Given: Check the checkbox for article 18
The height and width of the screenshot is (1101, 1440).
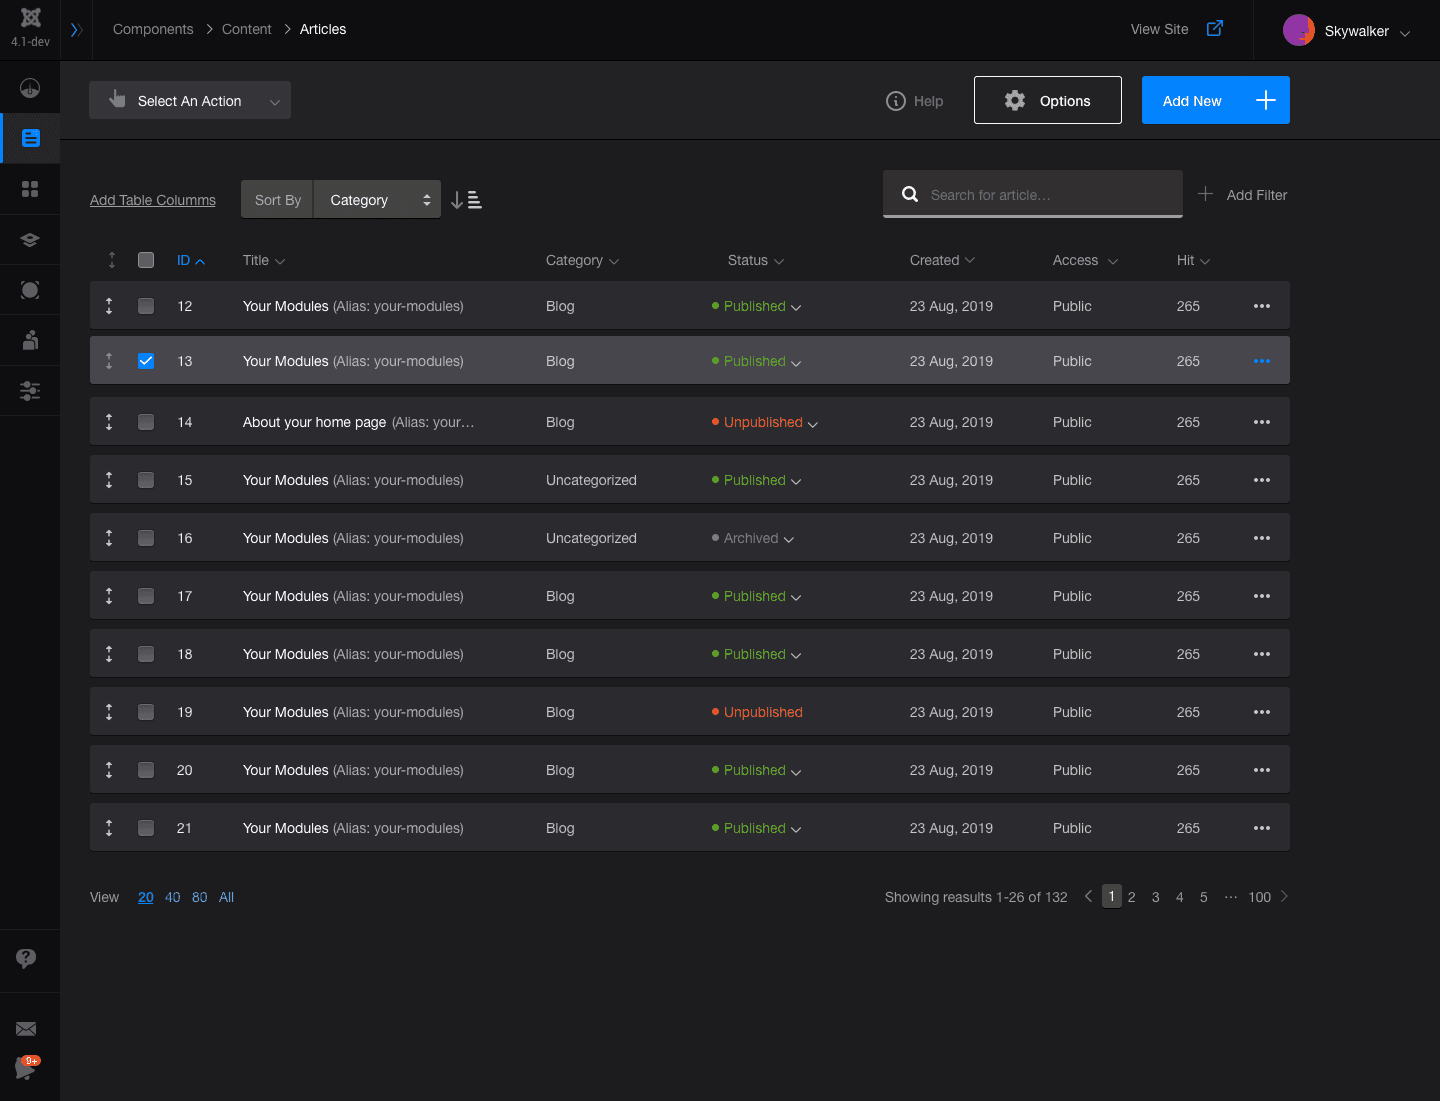Looking at the screenshot, I should pyautogui.click(x=146, y=654).
